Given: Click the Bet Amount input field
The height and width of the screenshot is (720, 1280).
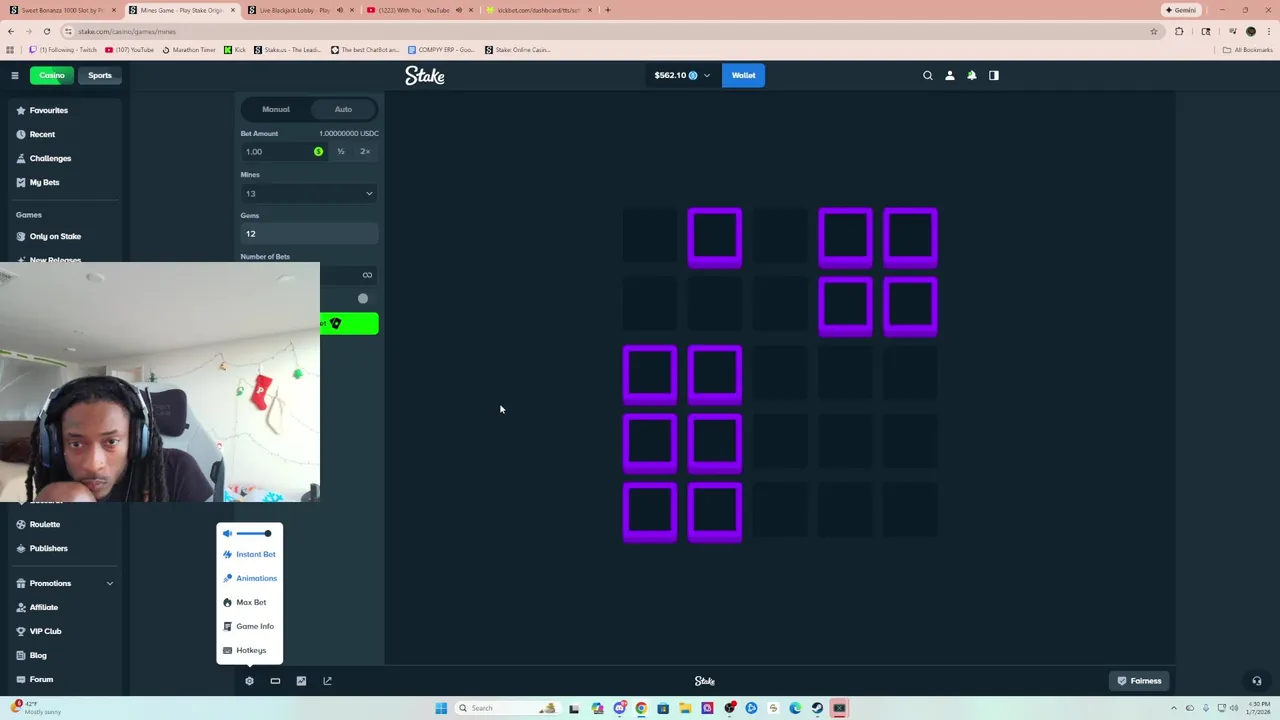Looking at the screenshot, I should click(x=284, y=152).
